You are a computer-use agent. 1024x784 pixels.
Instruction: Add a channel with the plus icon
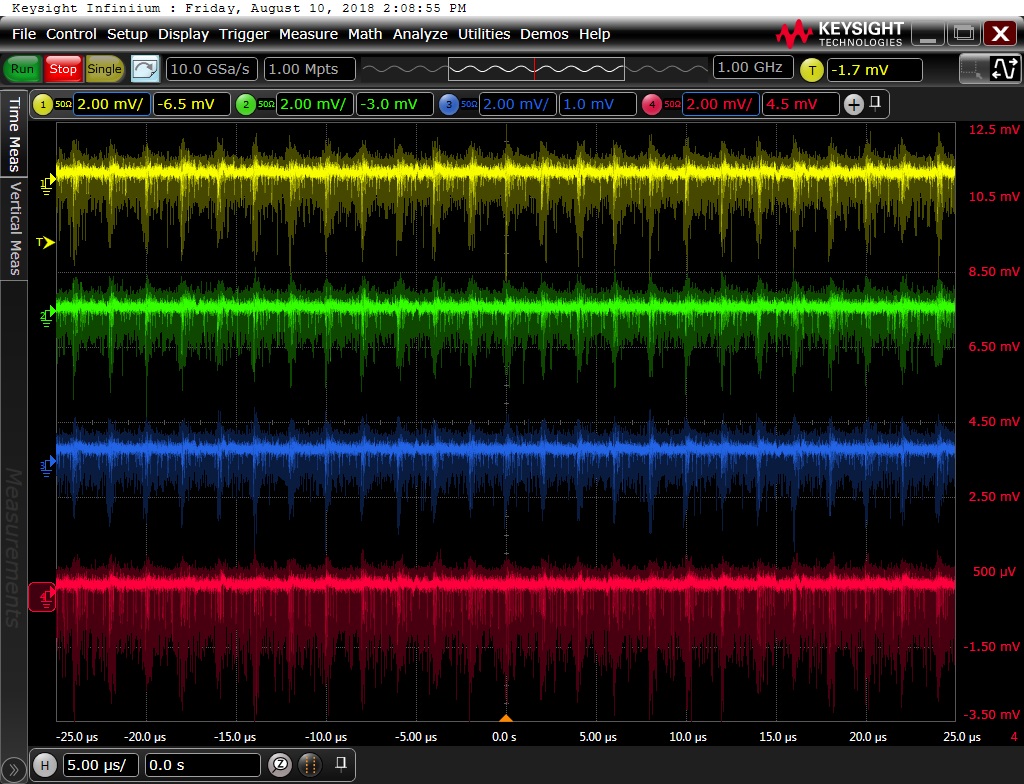[854, 105]
